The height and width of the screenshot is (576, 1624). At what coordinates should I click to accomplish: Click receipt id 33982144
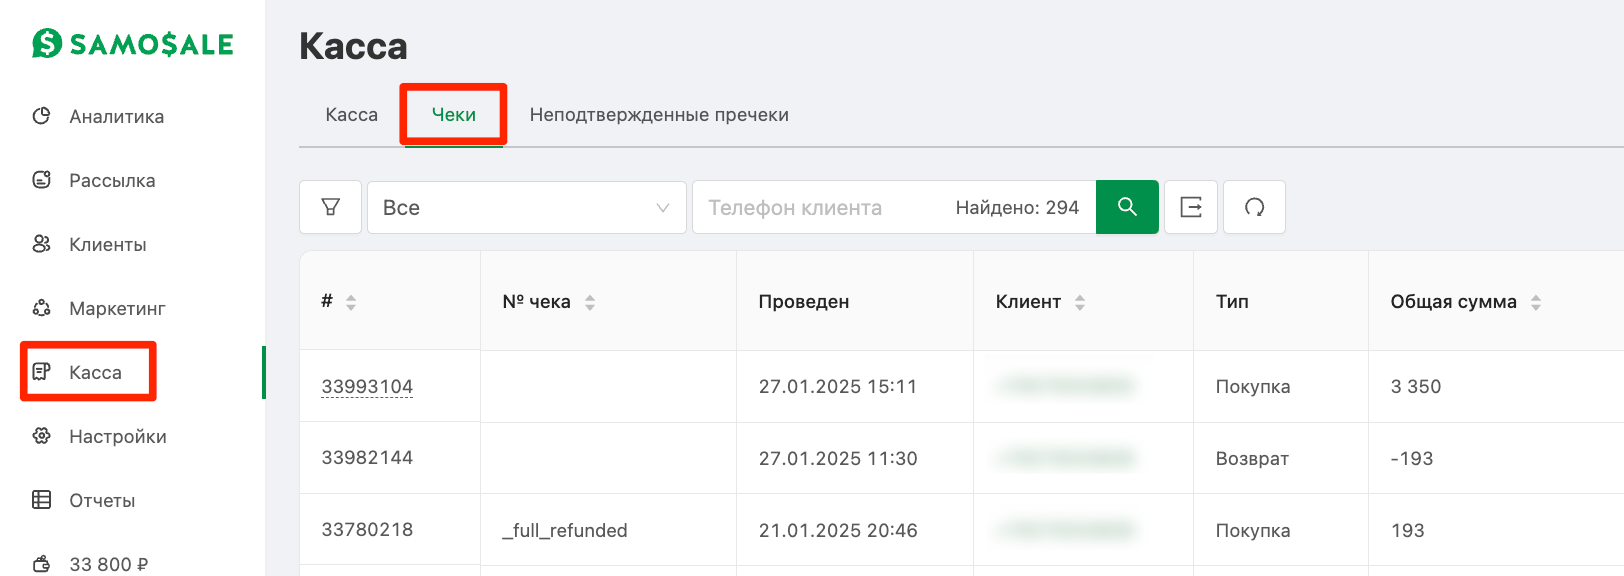pyautogui.click(x=367, y=458)
